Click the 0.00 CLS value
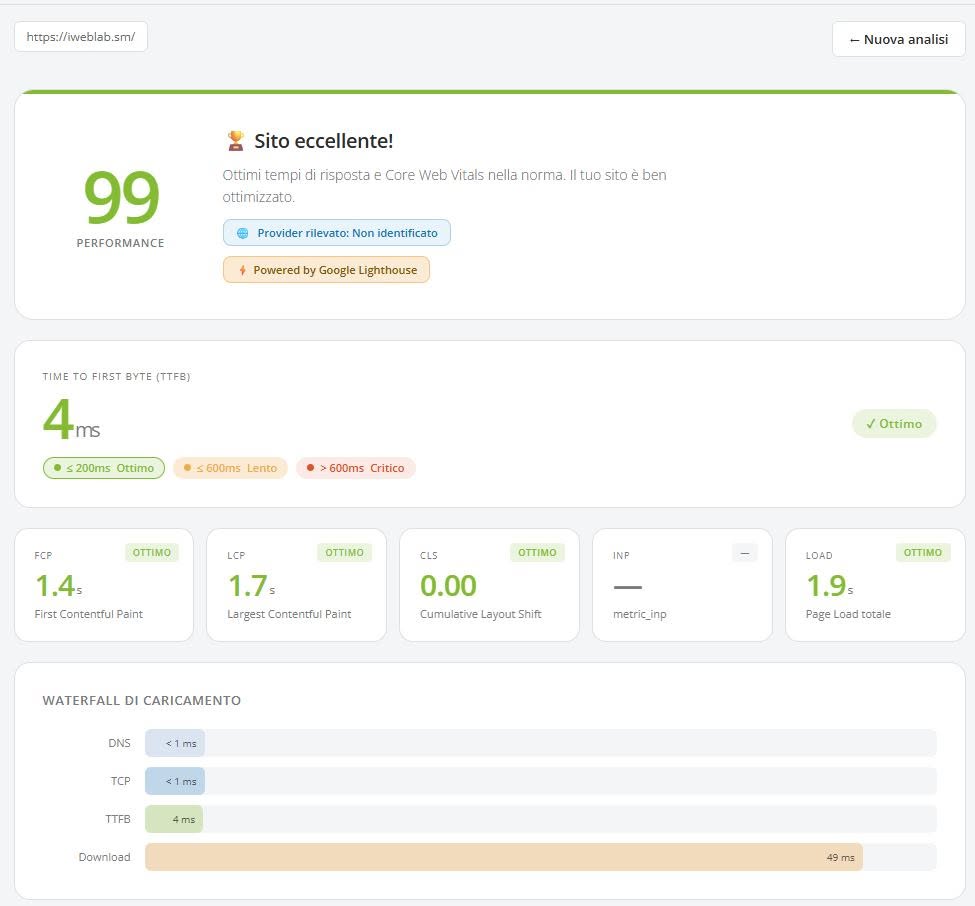 [448, 586]
